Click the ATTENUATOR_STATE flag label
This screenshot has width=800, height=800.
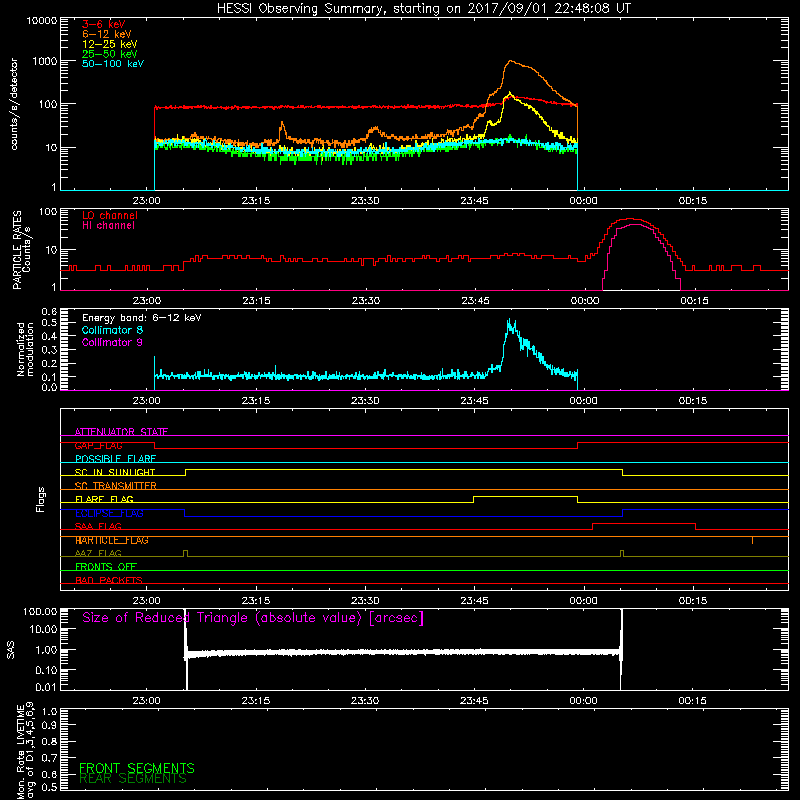tap(121, 432)
